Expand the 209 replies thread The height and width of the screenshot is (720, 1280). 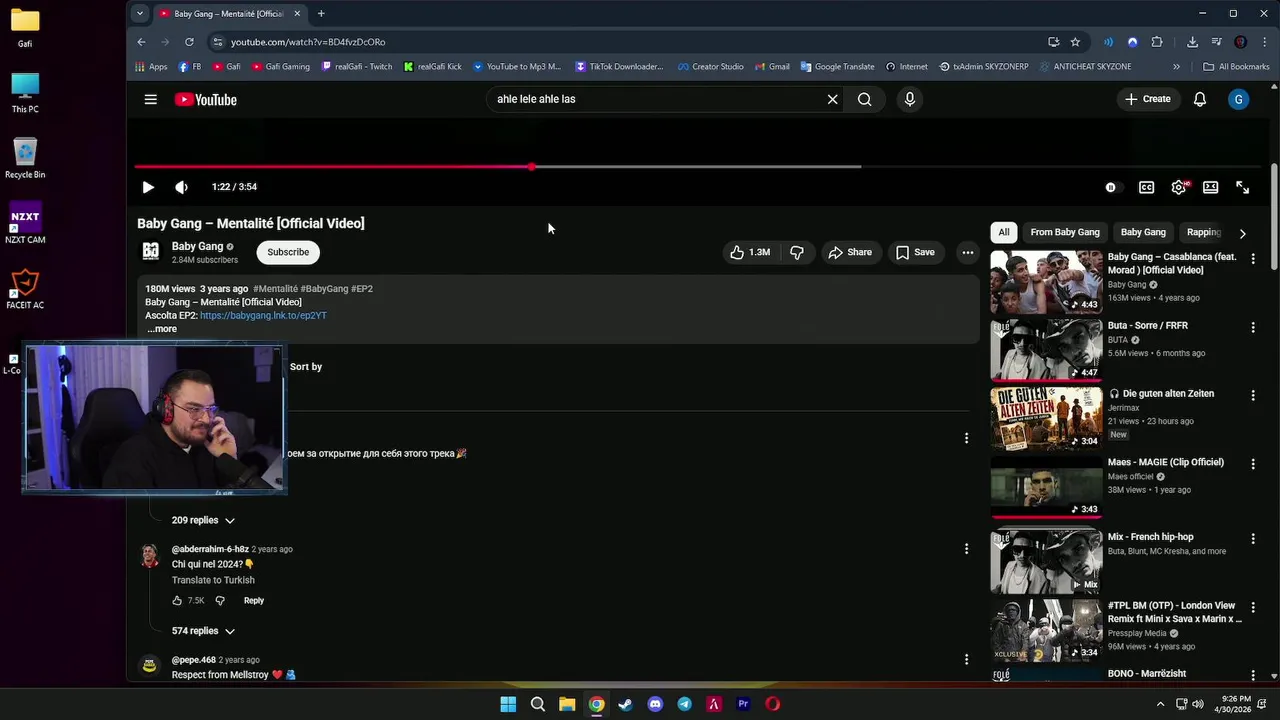coord(202,520)
